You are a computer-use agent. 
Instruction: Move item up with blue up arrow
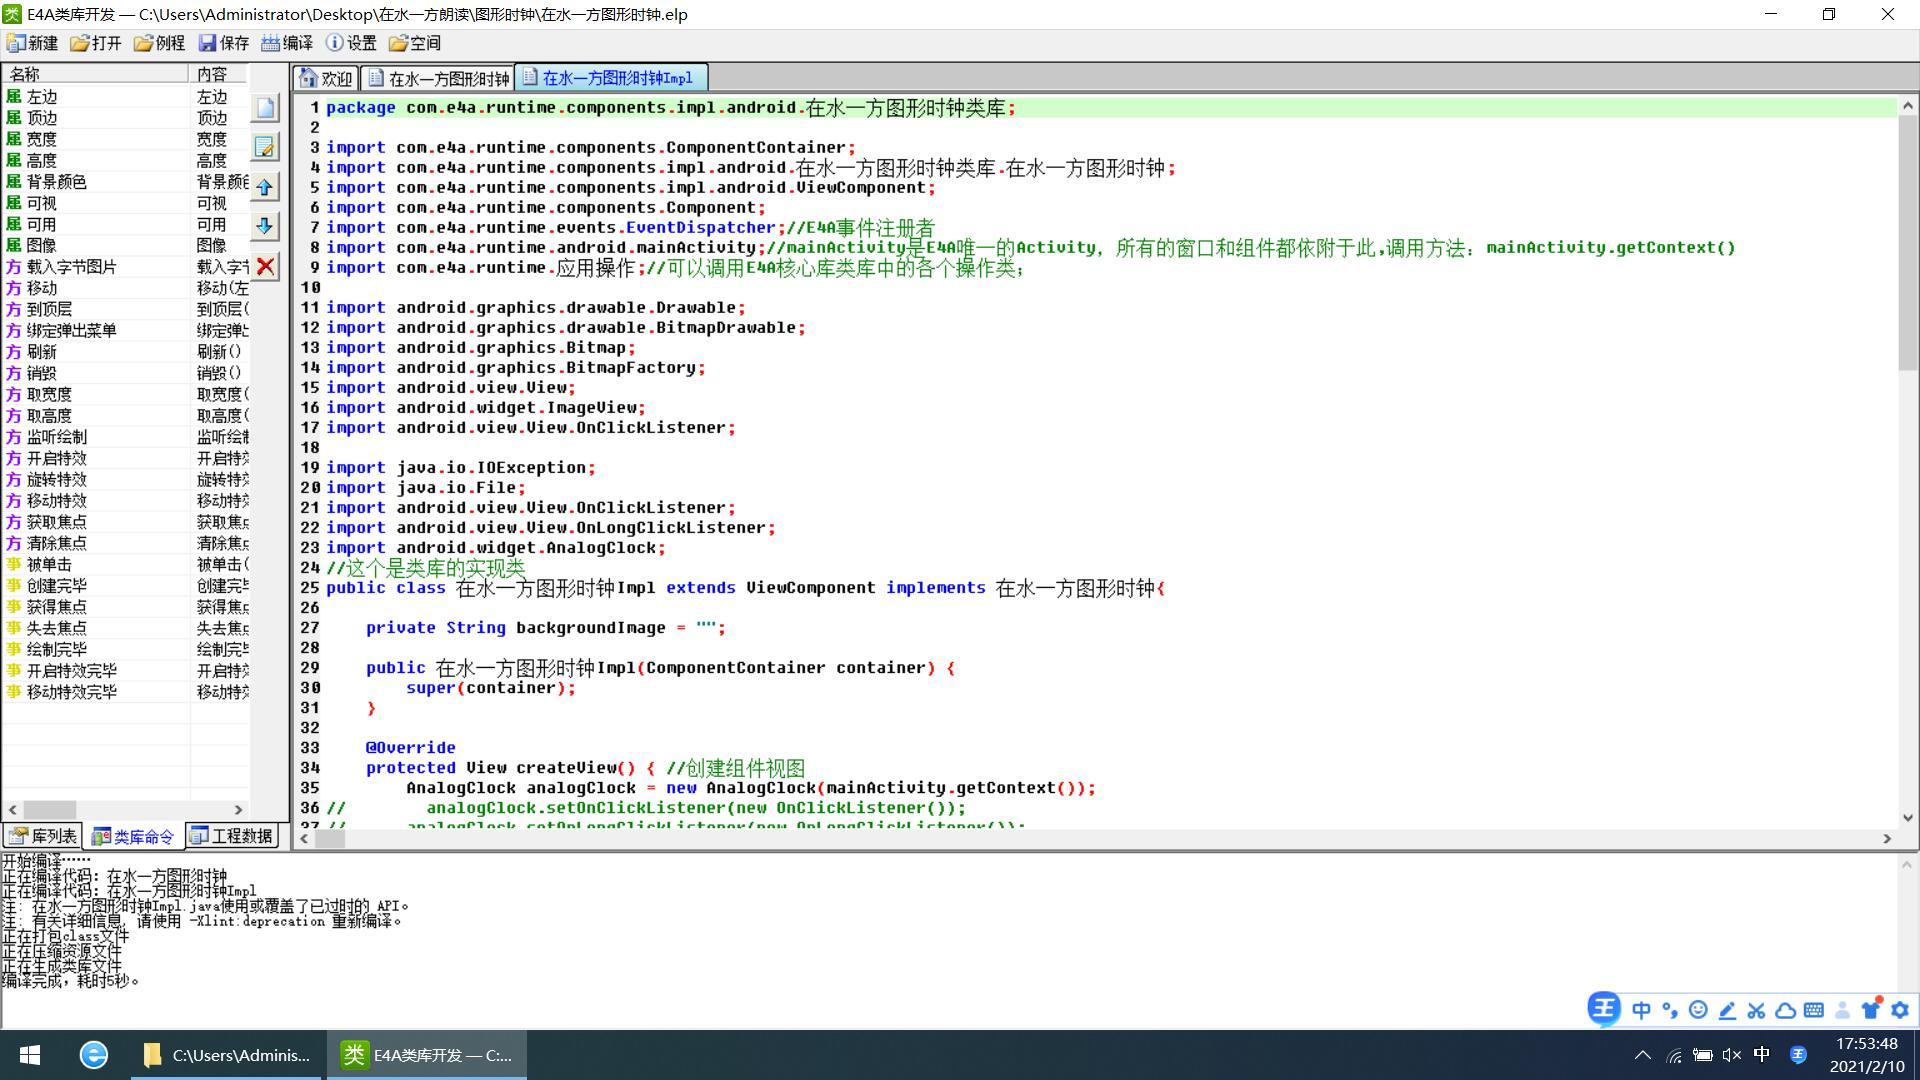(265, 187)
